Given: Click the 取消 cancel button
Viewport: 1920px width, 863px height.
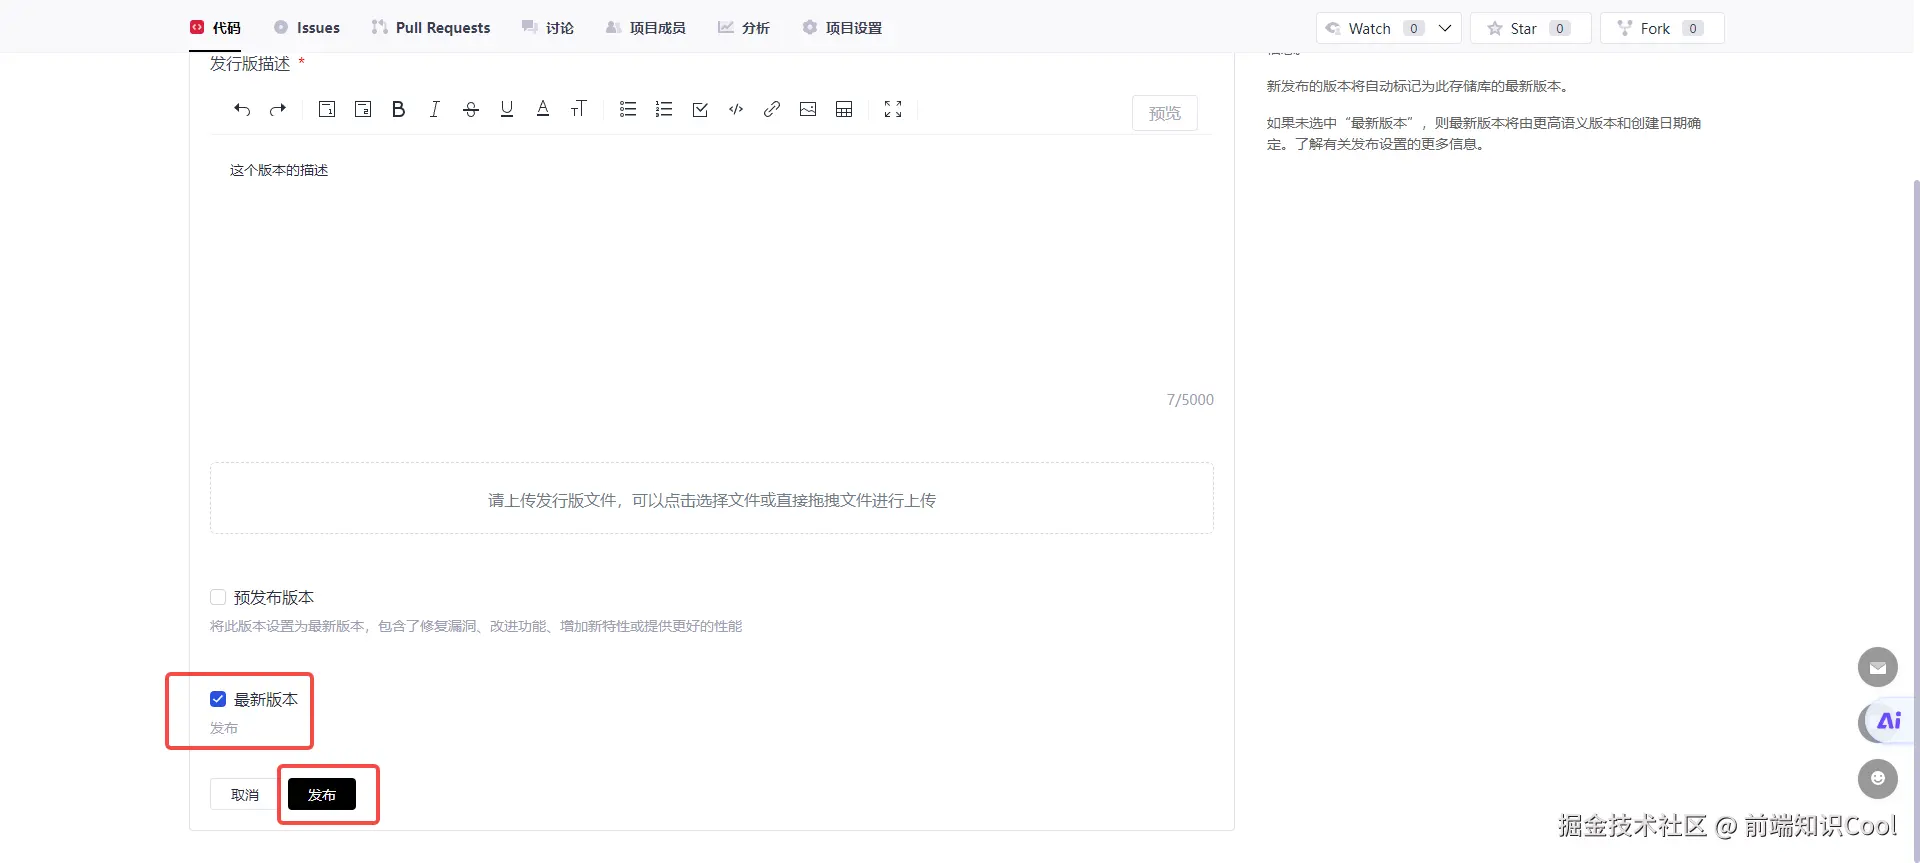Looking at the screenshot, I should coord(245,795).
